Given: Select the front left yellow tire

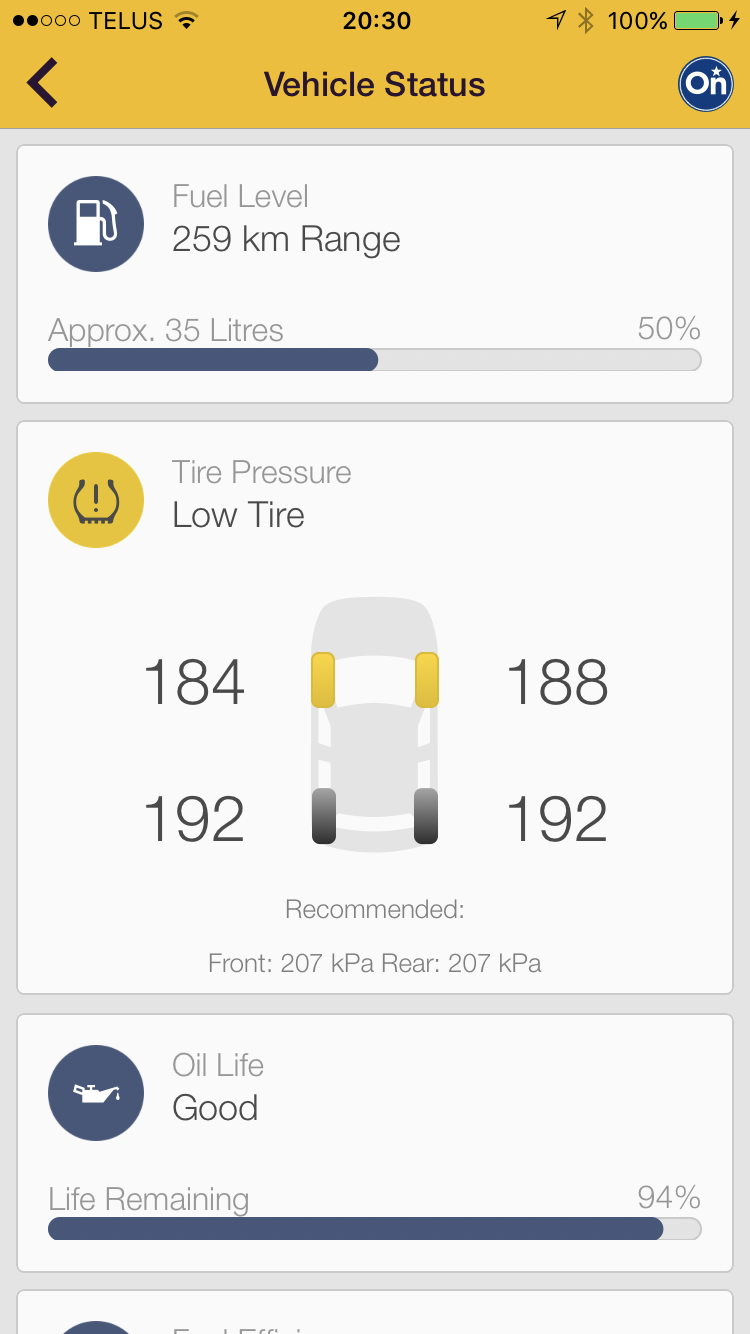Looking at the screenshot, I should [x=323, y=680].
